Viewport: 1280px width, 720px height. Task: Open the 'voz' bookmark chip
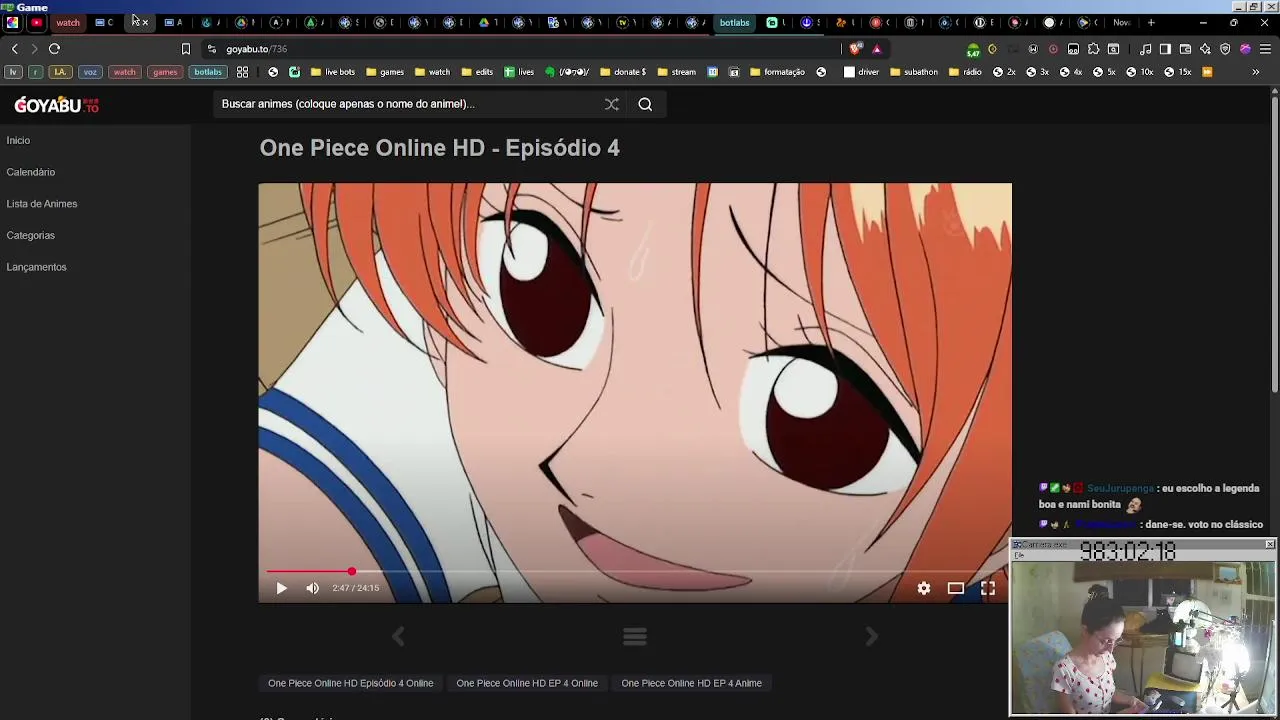click(x=90, y=72)
